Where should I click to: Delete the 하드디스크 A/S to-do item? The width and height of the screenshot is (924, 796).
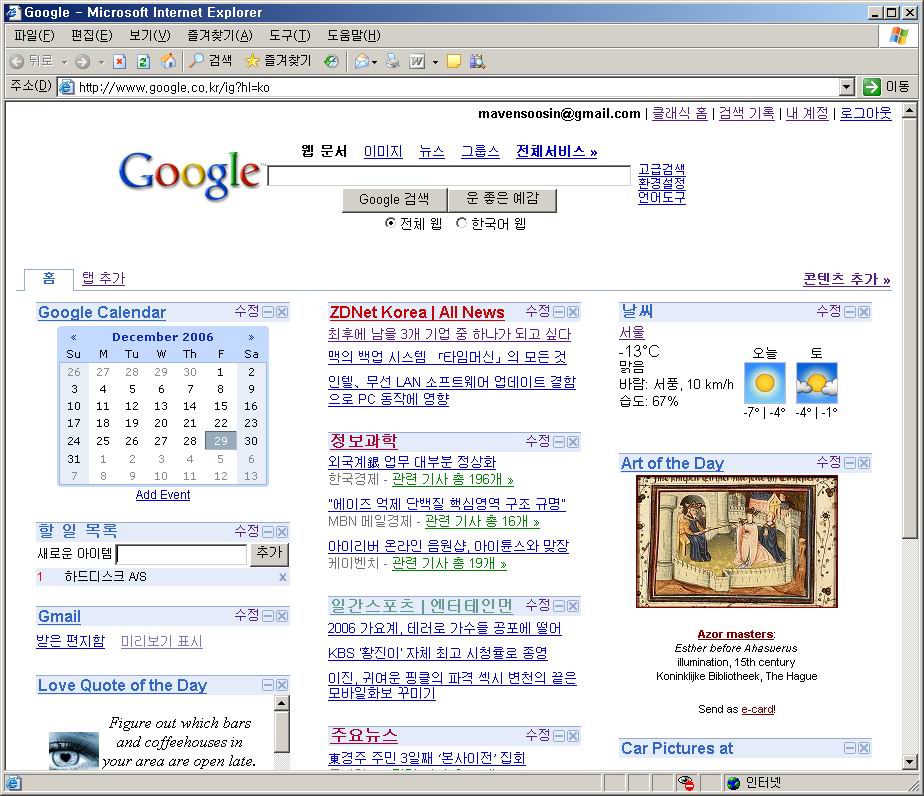click(283, 577)
